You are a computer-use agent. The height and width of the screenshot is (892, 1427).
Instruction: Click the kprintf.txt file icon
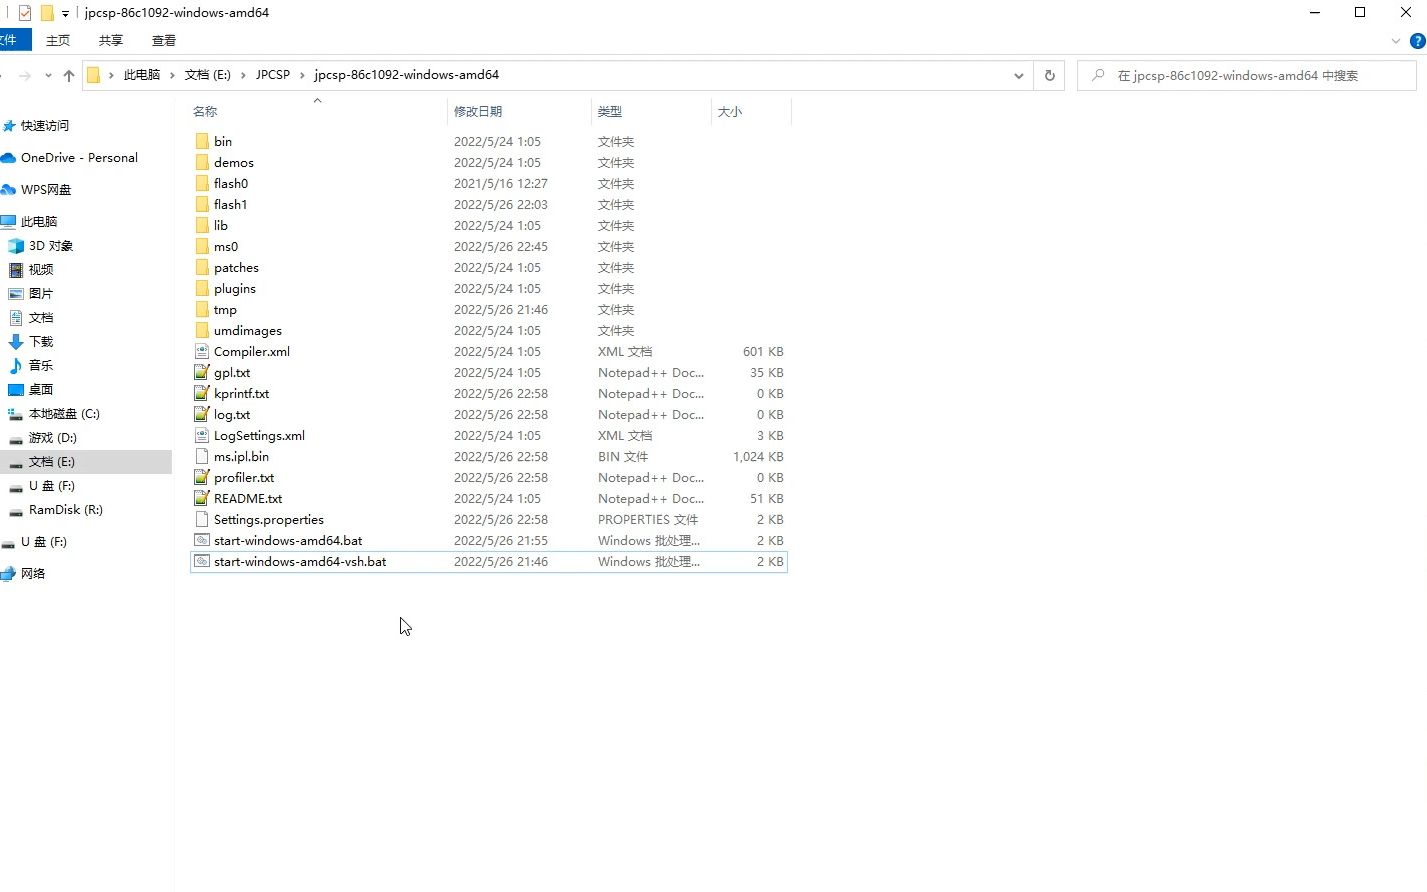[202, 393]
